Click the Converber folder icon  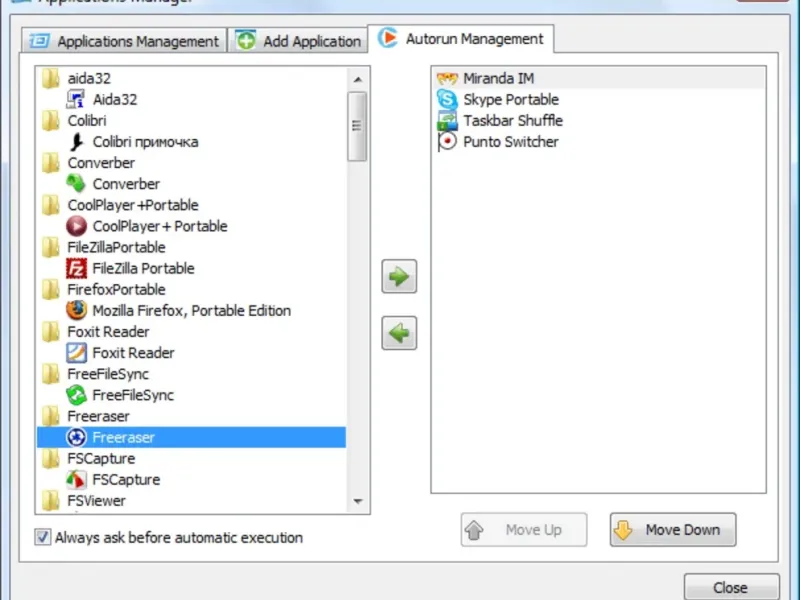51,163
